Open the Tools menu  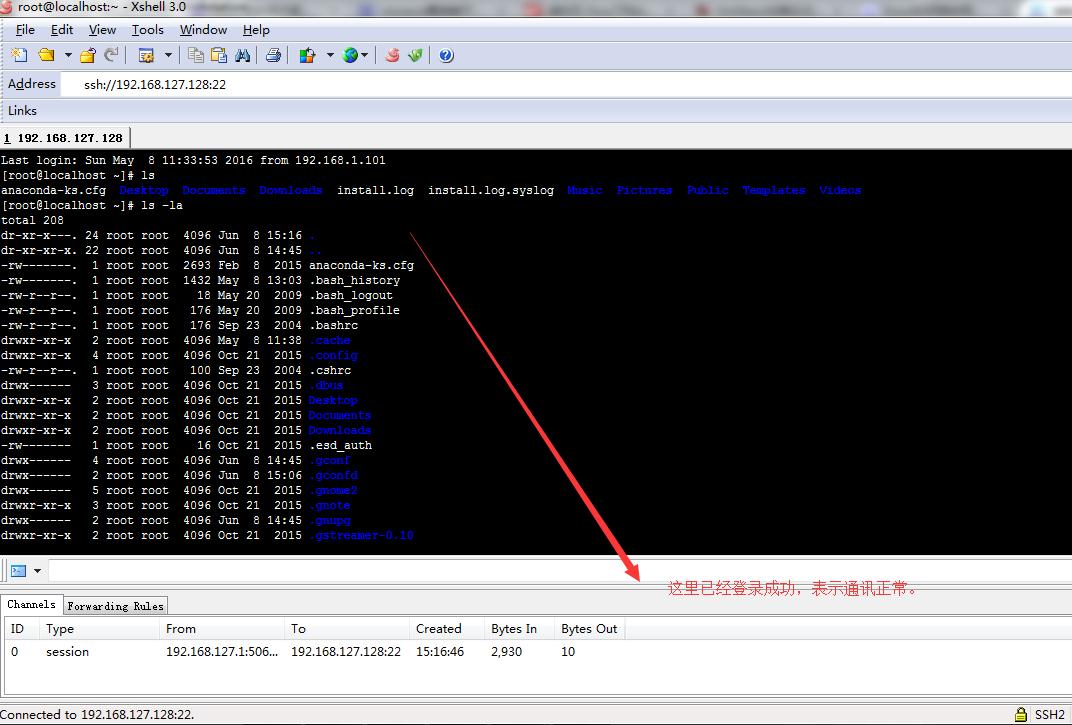(x=148, y=30)
